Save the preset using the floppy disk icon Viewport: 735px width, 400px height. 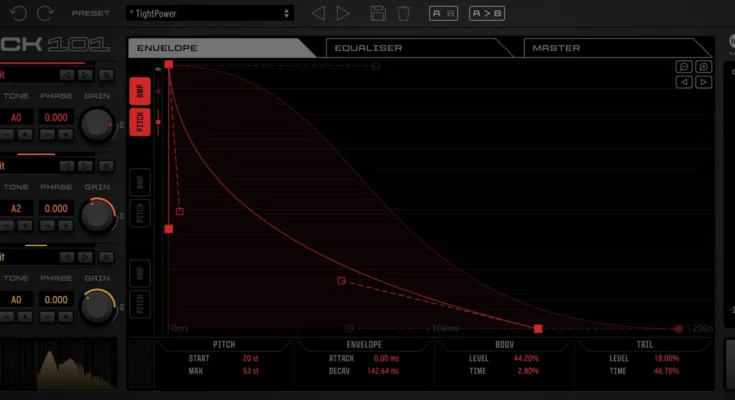[378, 13]
